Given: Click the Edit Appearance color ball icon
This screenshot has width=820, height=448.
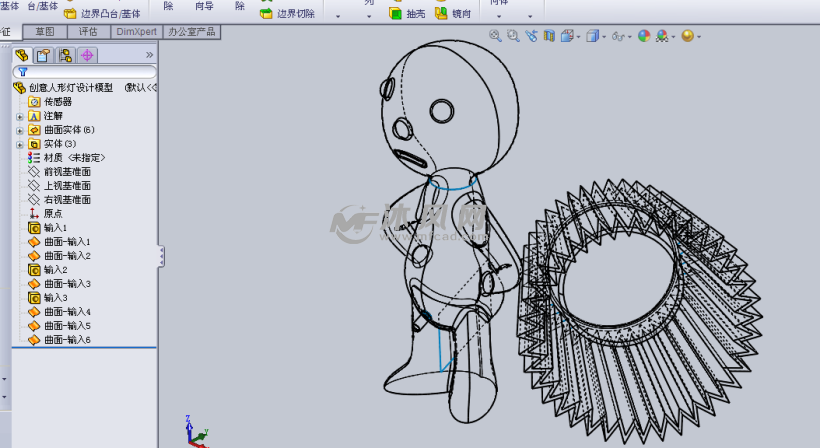Looking at the screenshot, I should [644, 36].
